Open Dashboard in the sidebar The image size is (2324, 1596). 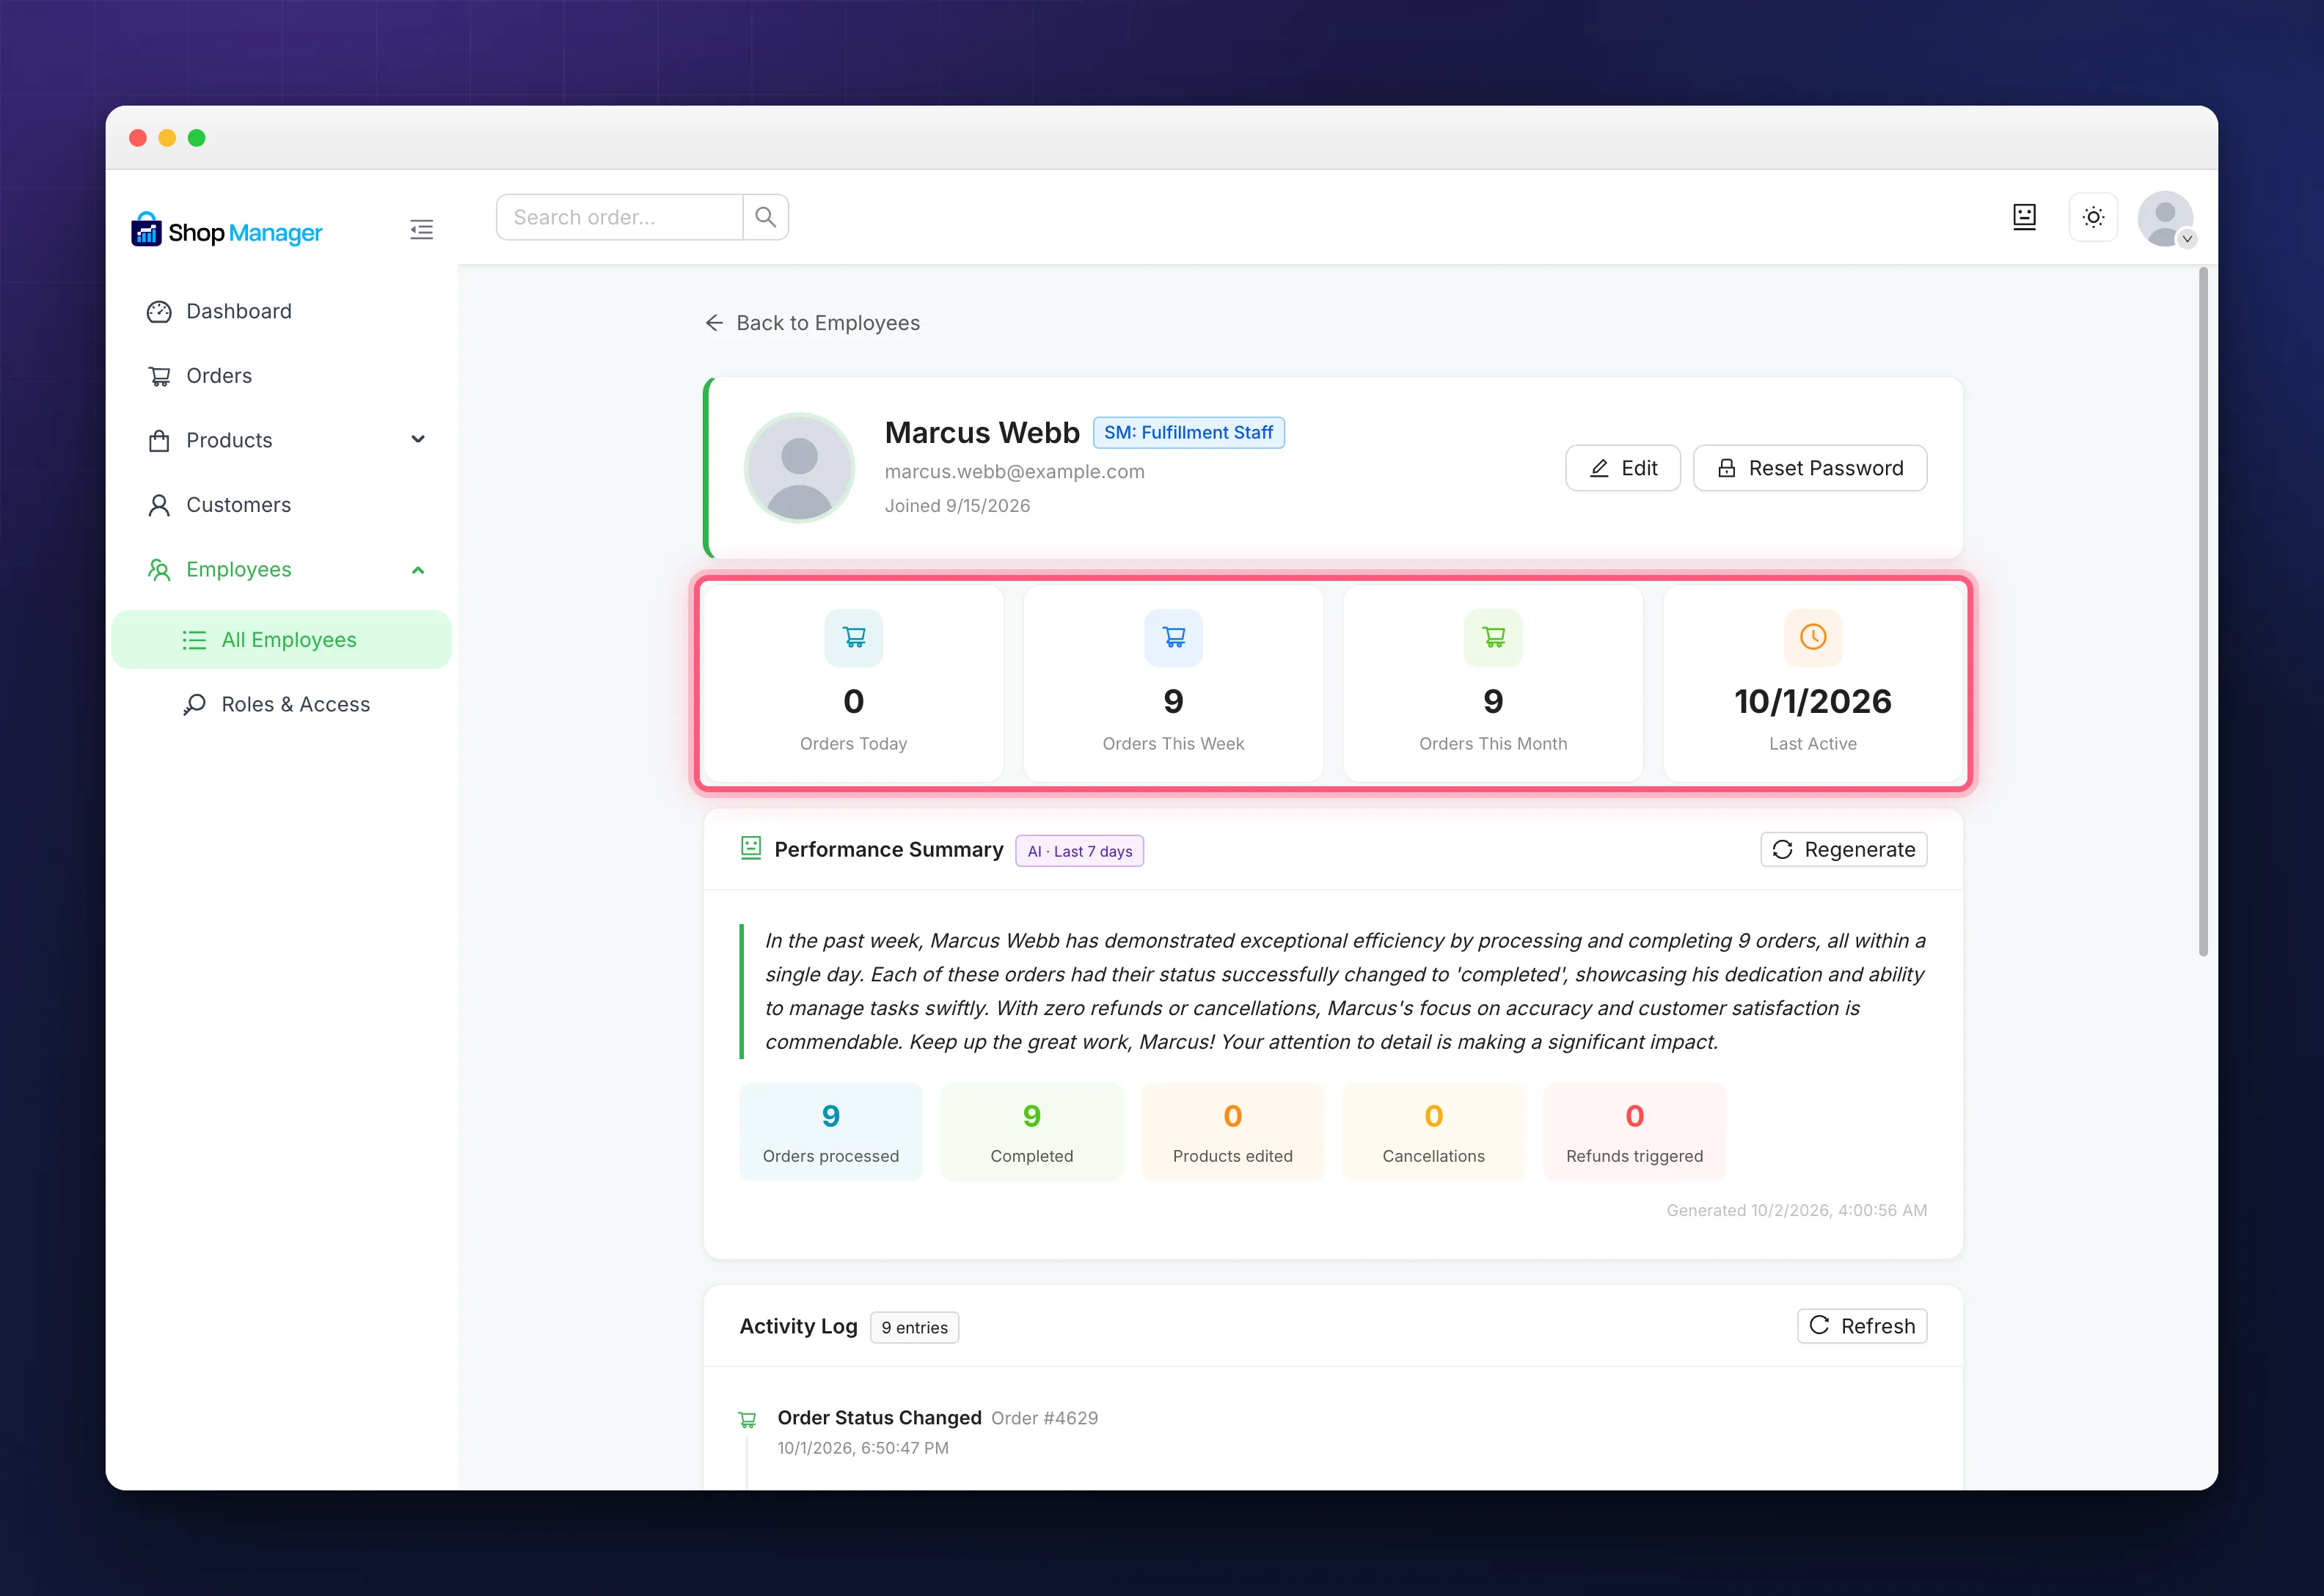(282, 311)
